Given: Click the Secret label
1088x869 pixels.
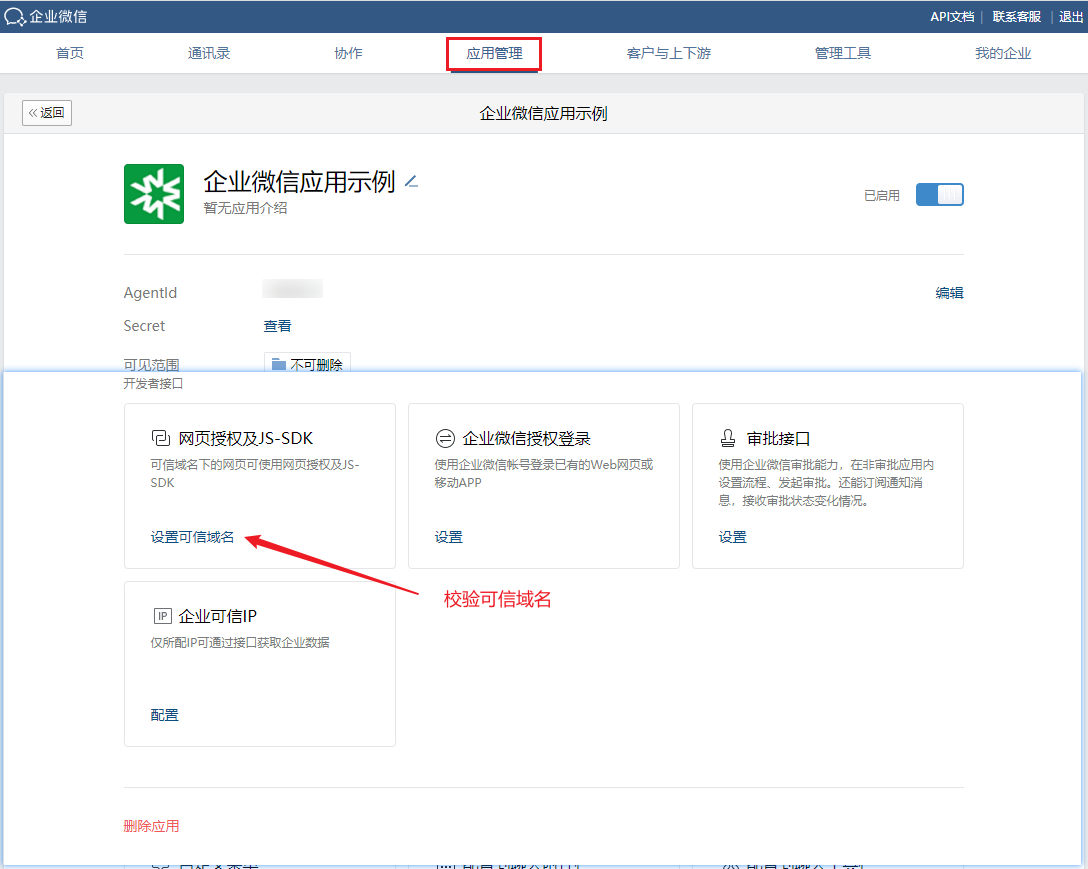Looking at the screenshot, I should coord(144,326).
